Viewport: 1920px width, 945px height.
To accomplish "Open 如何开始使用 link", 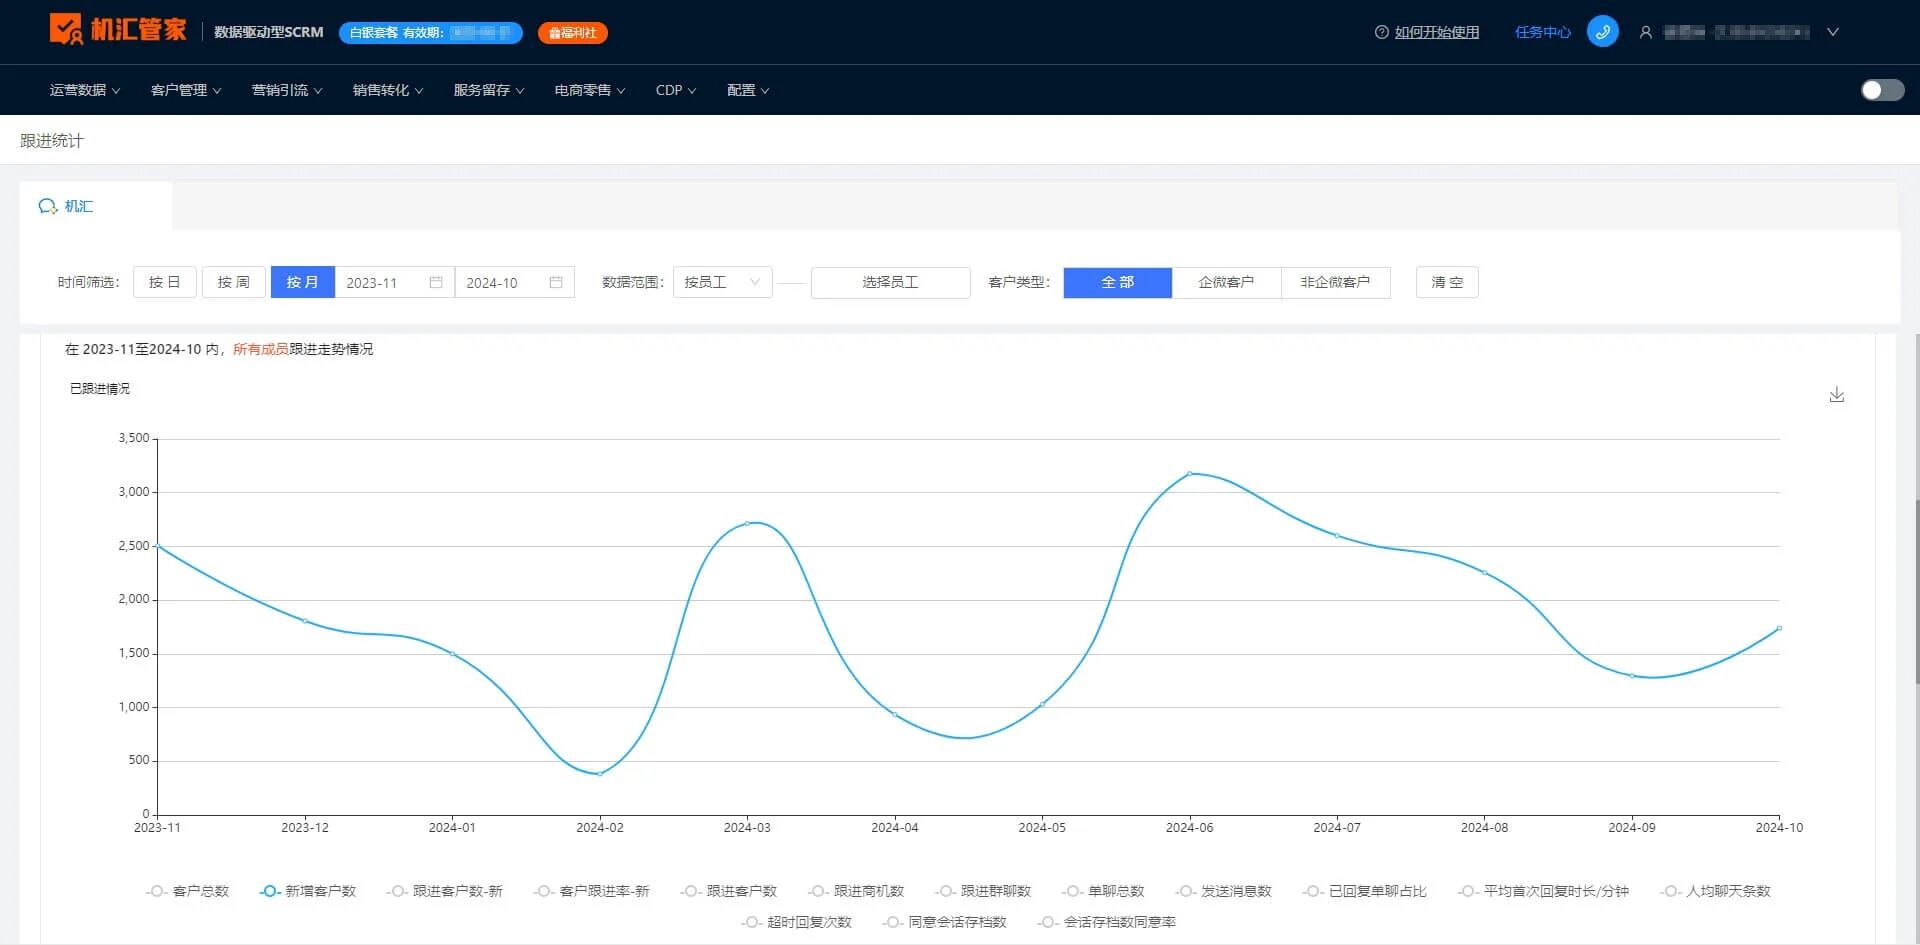I will click(1437, 32).
